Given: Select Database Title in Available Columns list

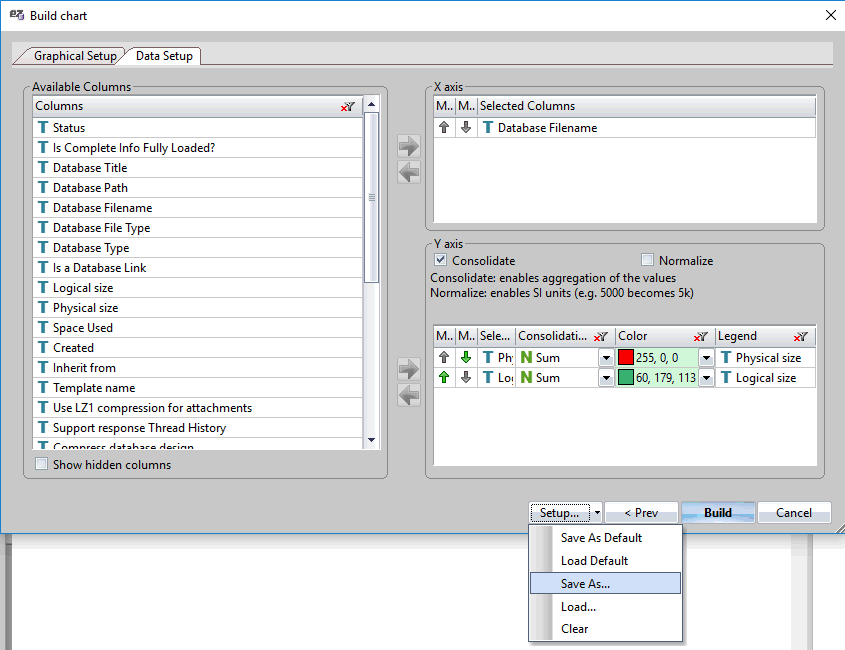Looking at the screenshot, I should pos(90,168).
